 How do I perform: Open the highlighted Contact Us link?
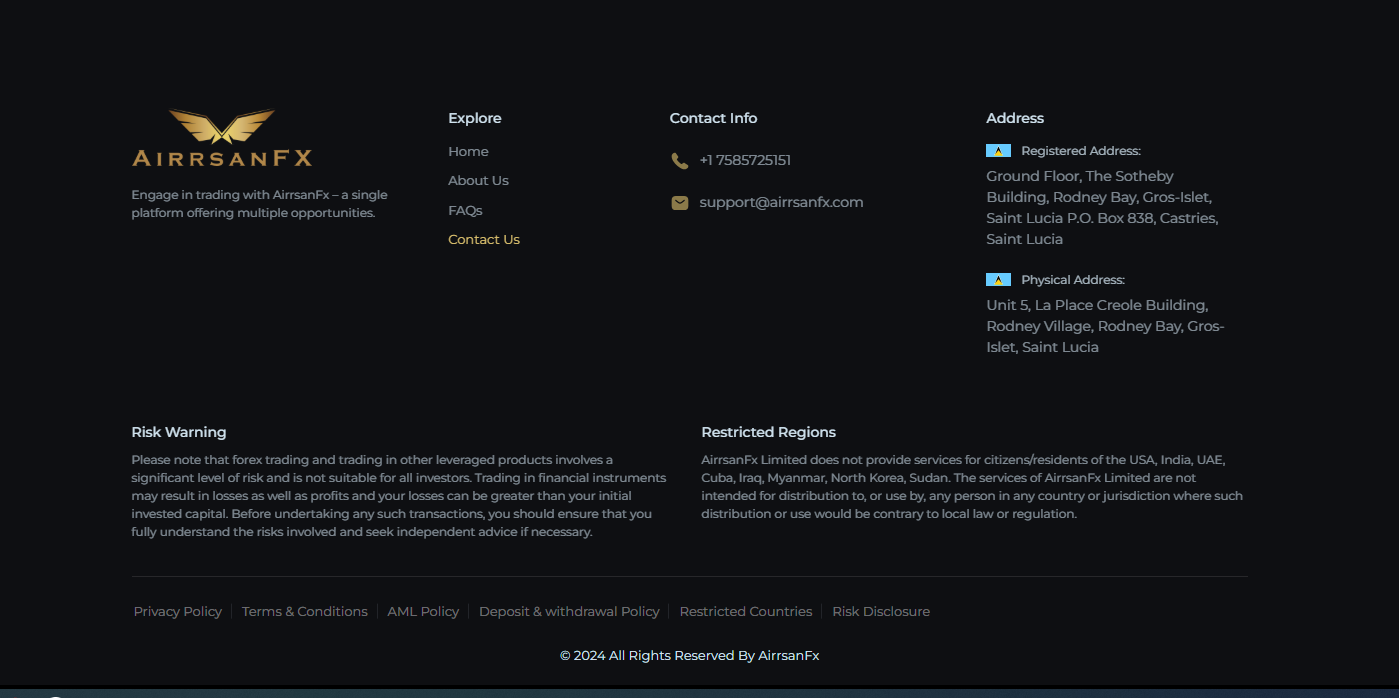pos(484,240)
